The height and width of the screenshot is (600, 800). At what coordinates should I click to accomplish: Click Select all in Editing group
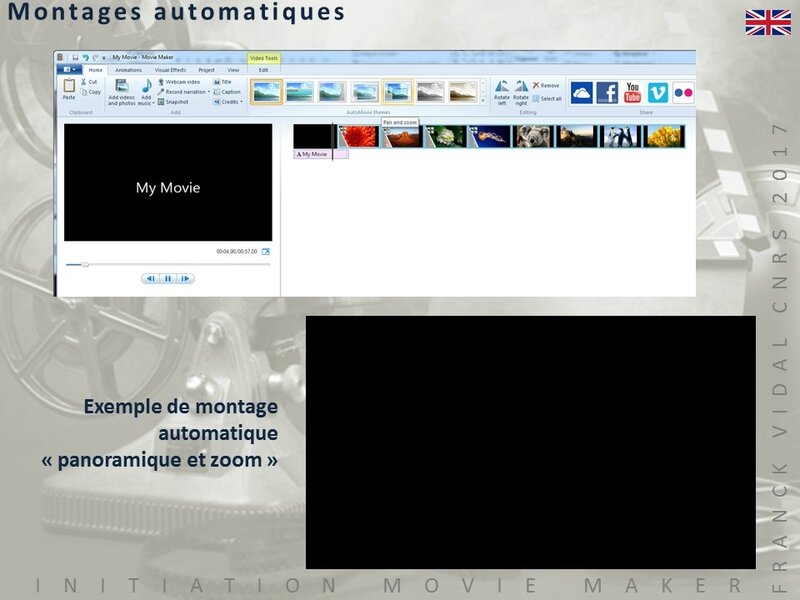coord(547,98)
